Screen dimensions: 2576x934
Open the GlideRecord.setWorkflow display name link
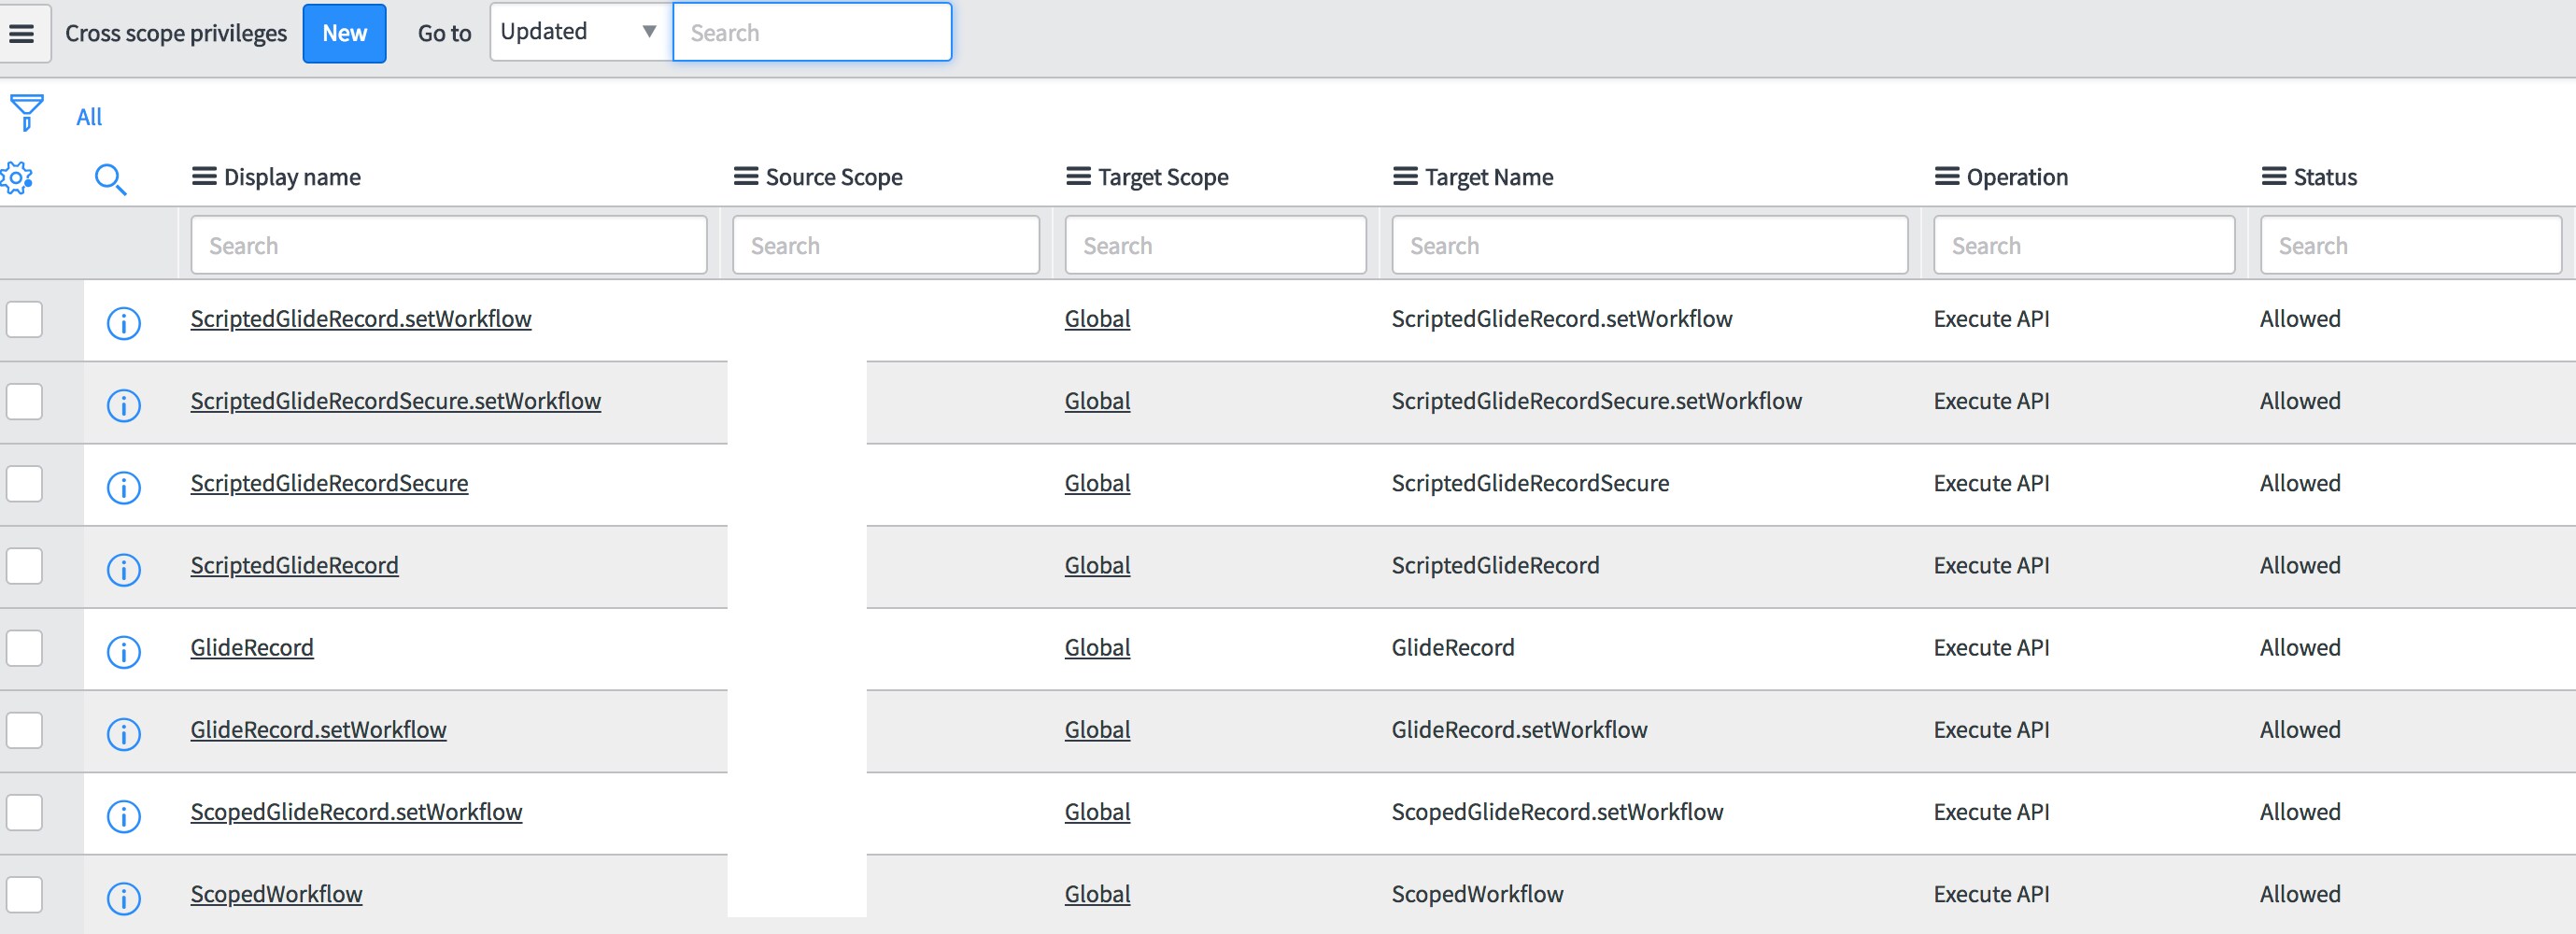(318, 730)
